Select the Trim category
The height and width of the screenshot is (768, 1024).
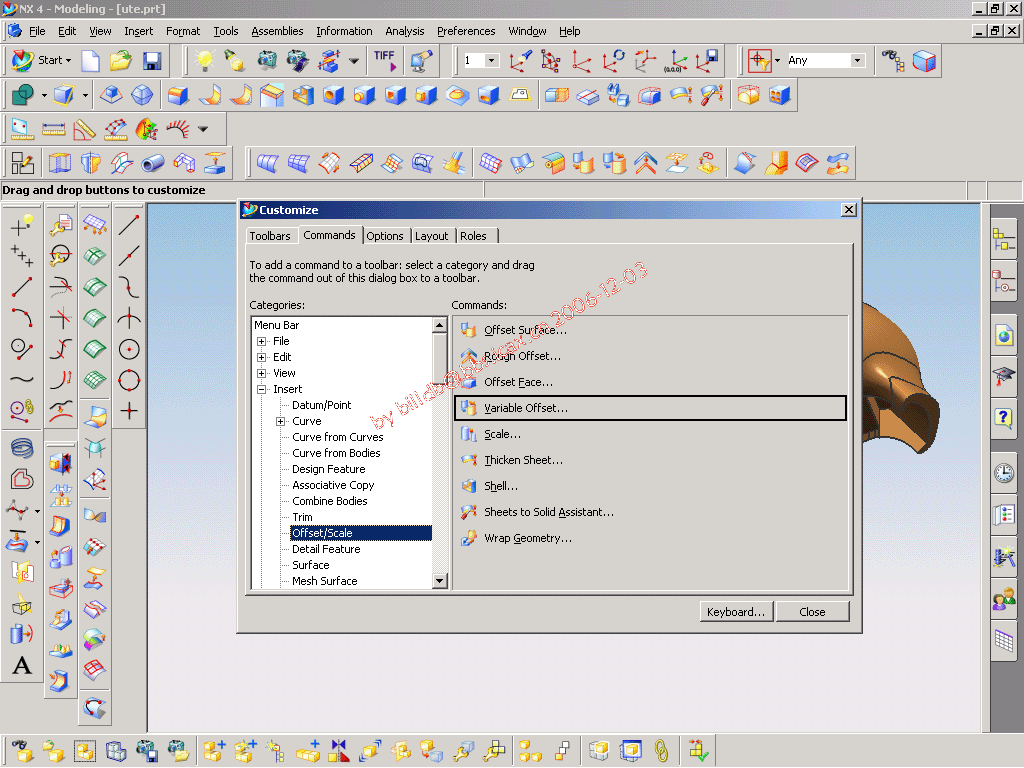(x=302, y=517)
